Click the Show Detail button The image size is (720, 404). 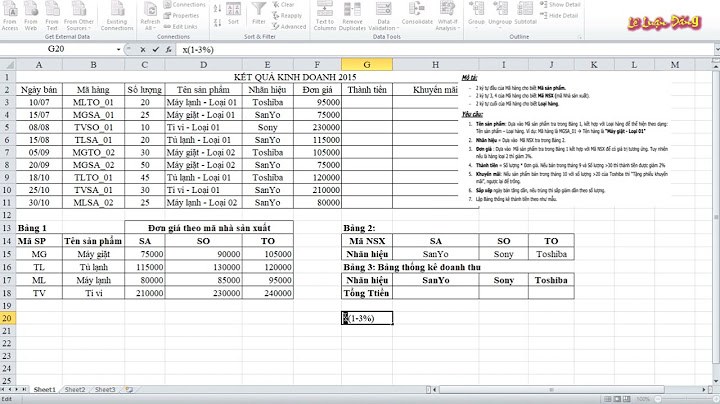point(560,5)
